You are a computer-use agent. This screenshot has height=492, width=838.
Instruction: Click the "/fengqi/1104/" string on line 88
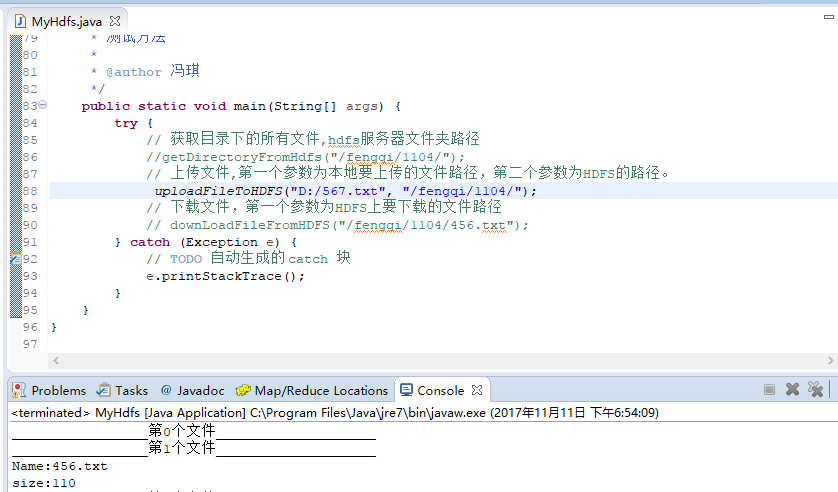[x=462, y=191]
